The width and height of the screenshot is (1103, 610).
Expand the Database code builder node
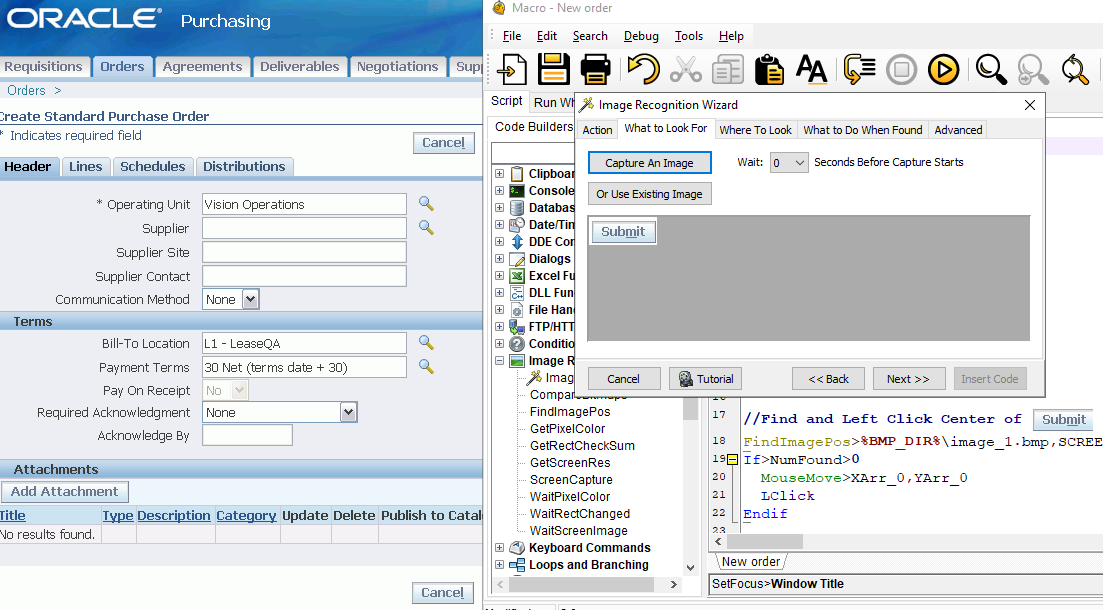[x=499, y=208]
